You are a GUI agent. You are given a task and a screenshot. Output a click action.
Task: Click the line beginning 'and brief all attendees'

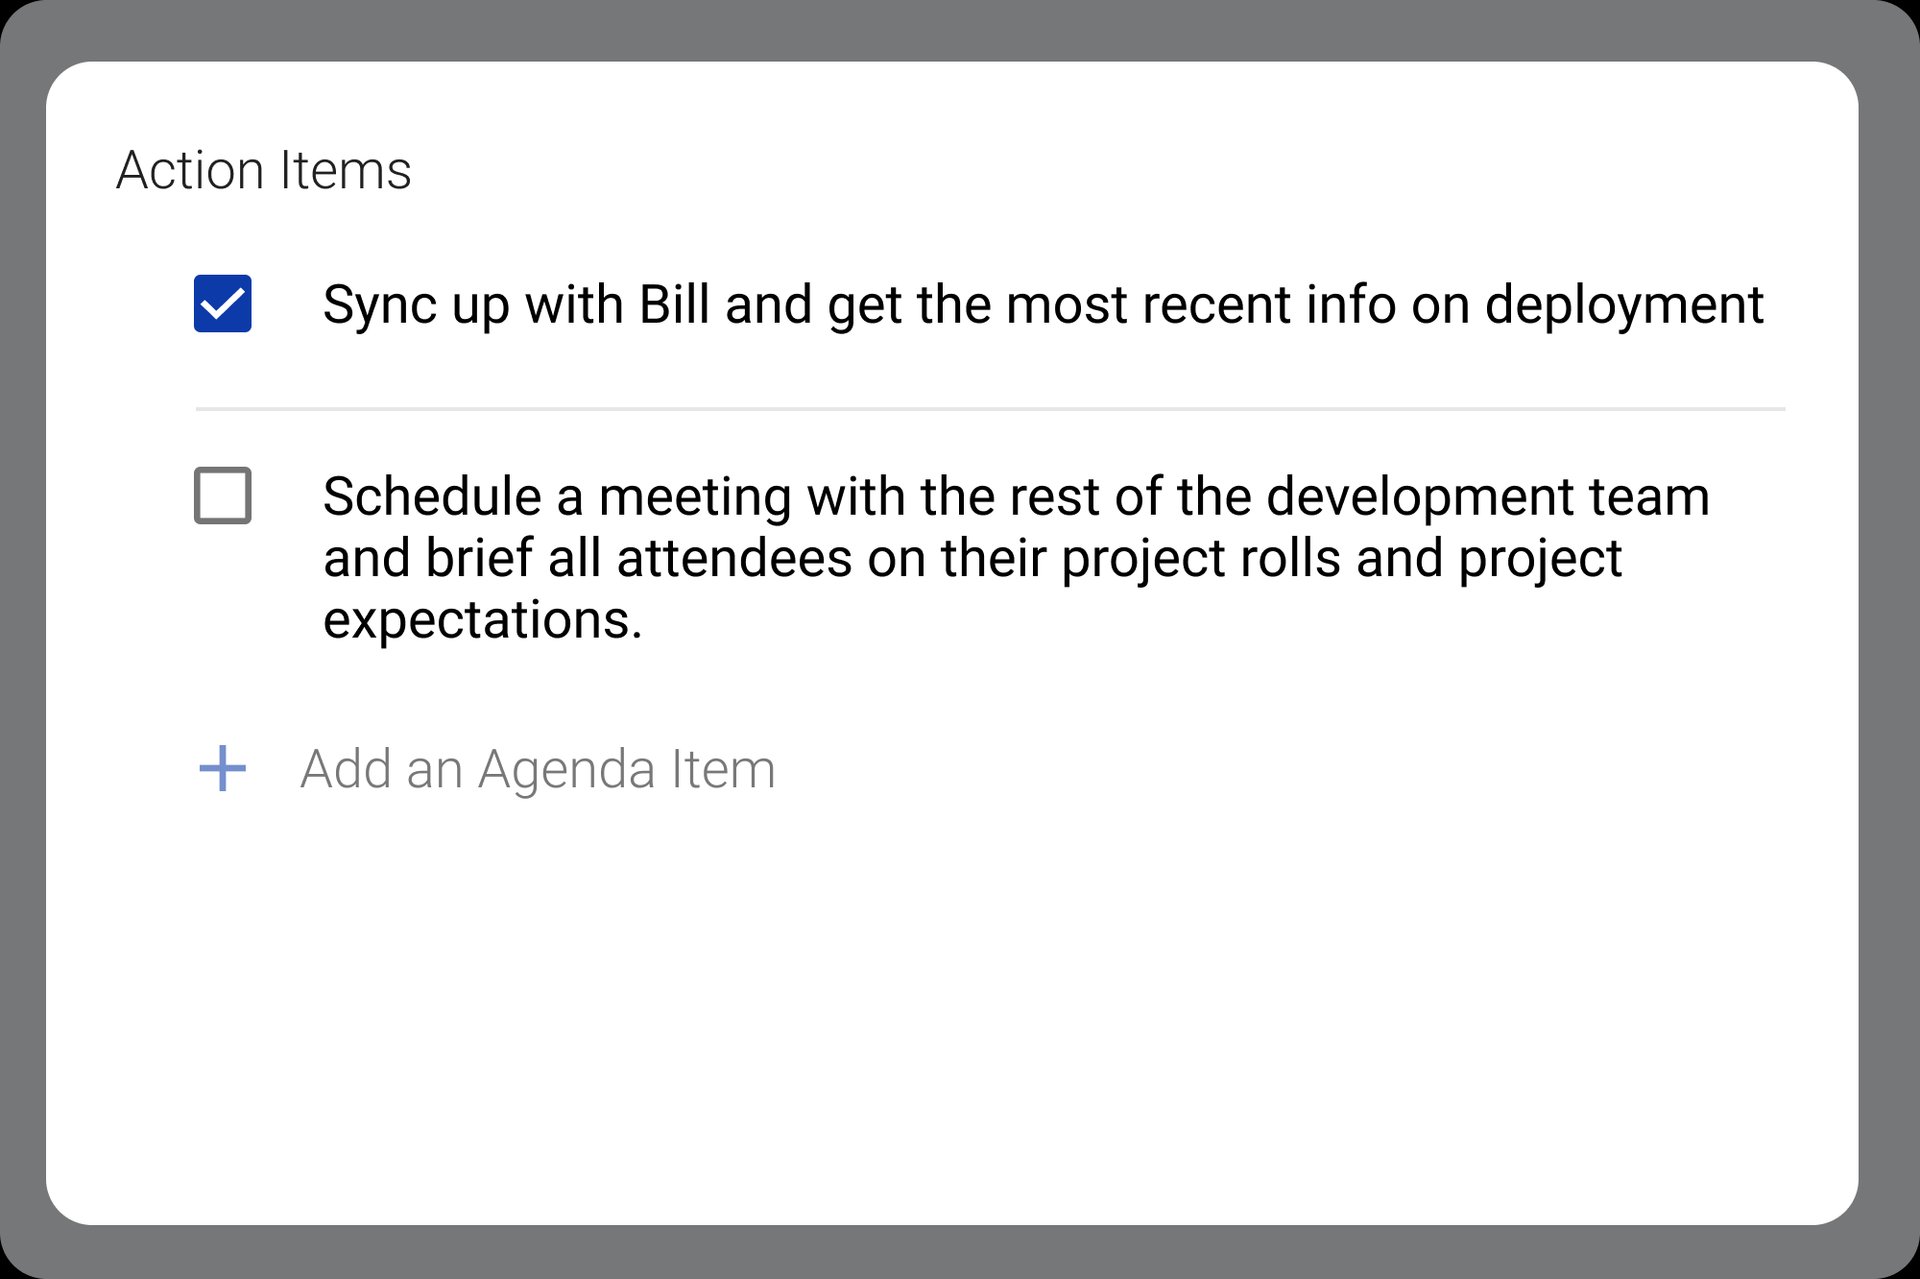[x=972, y=558]
